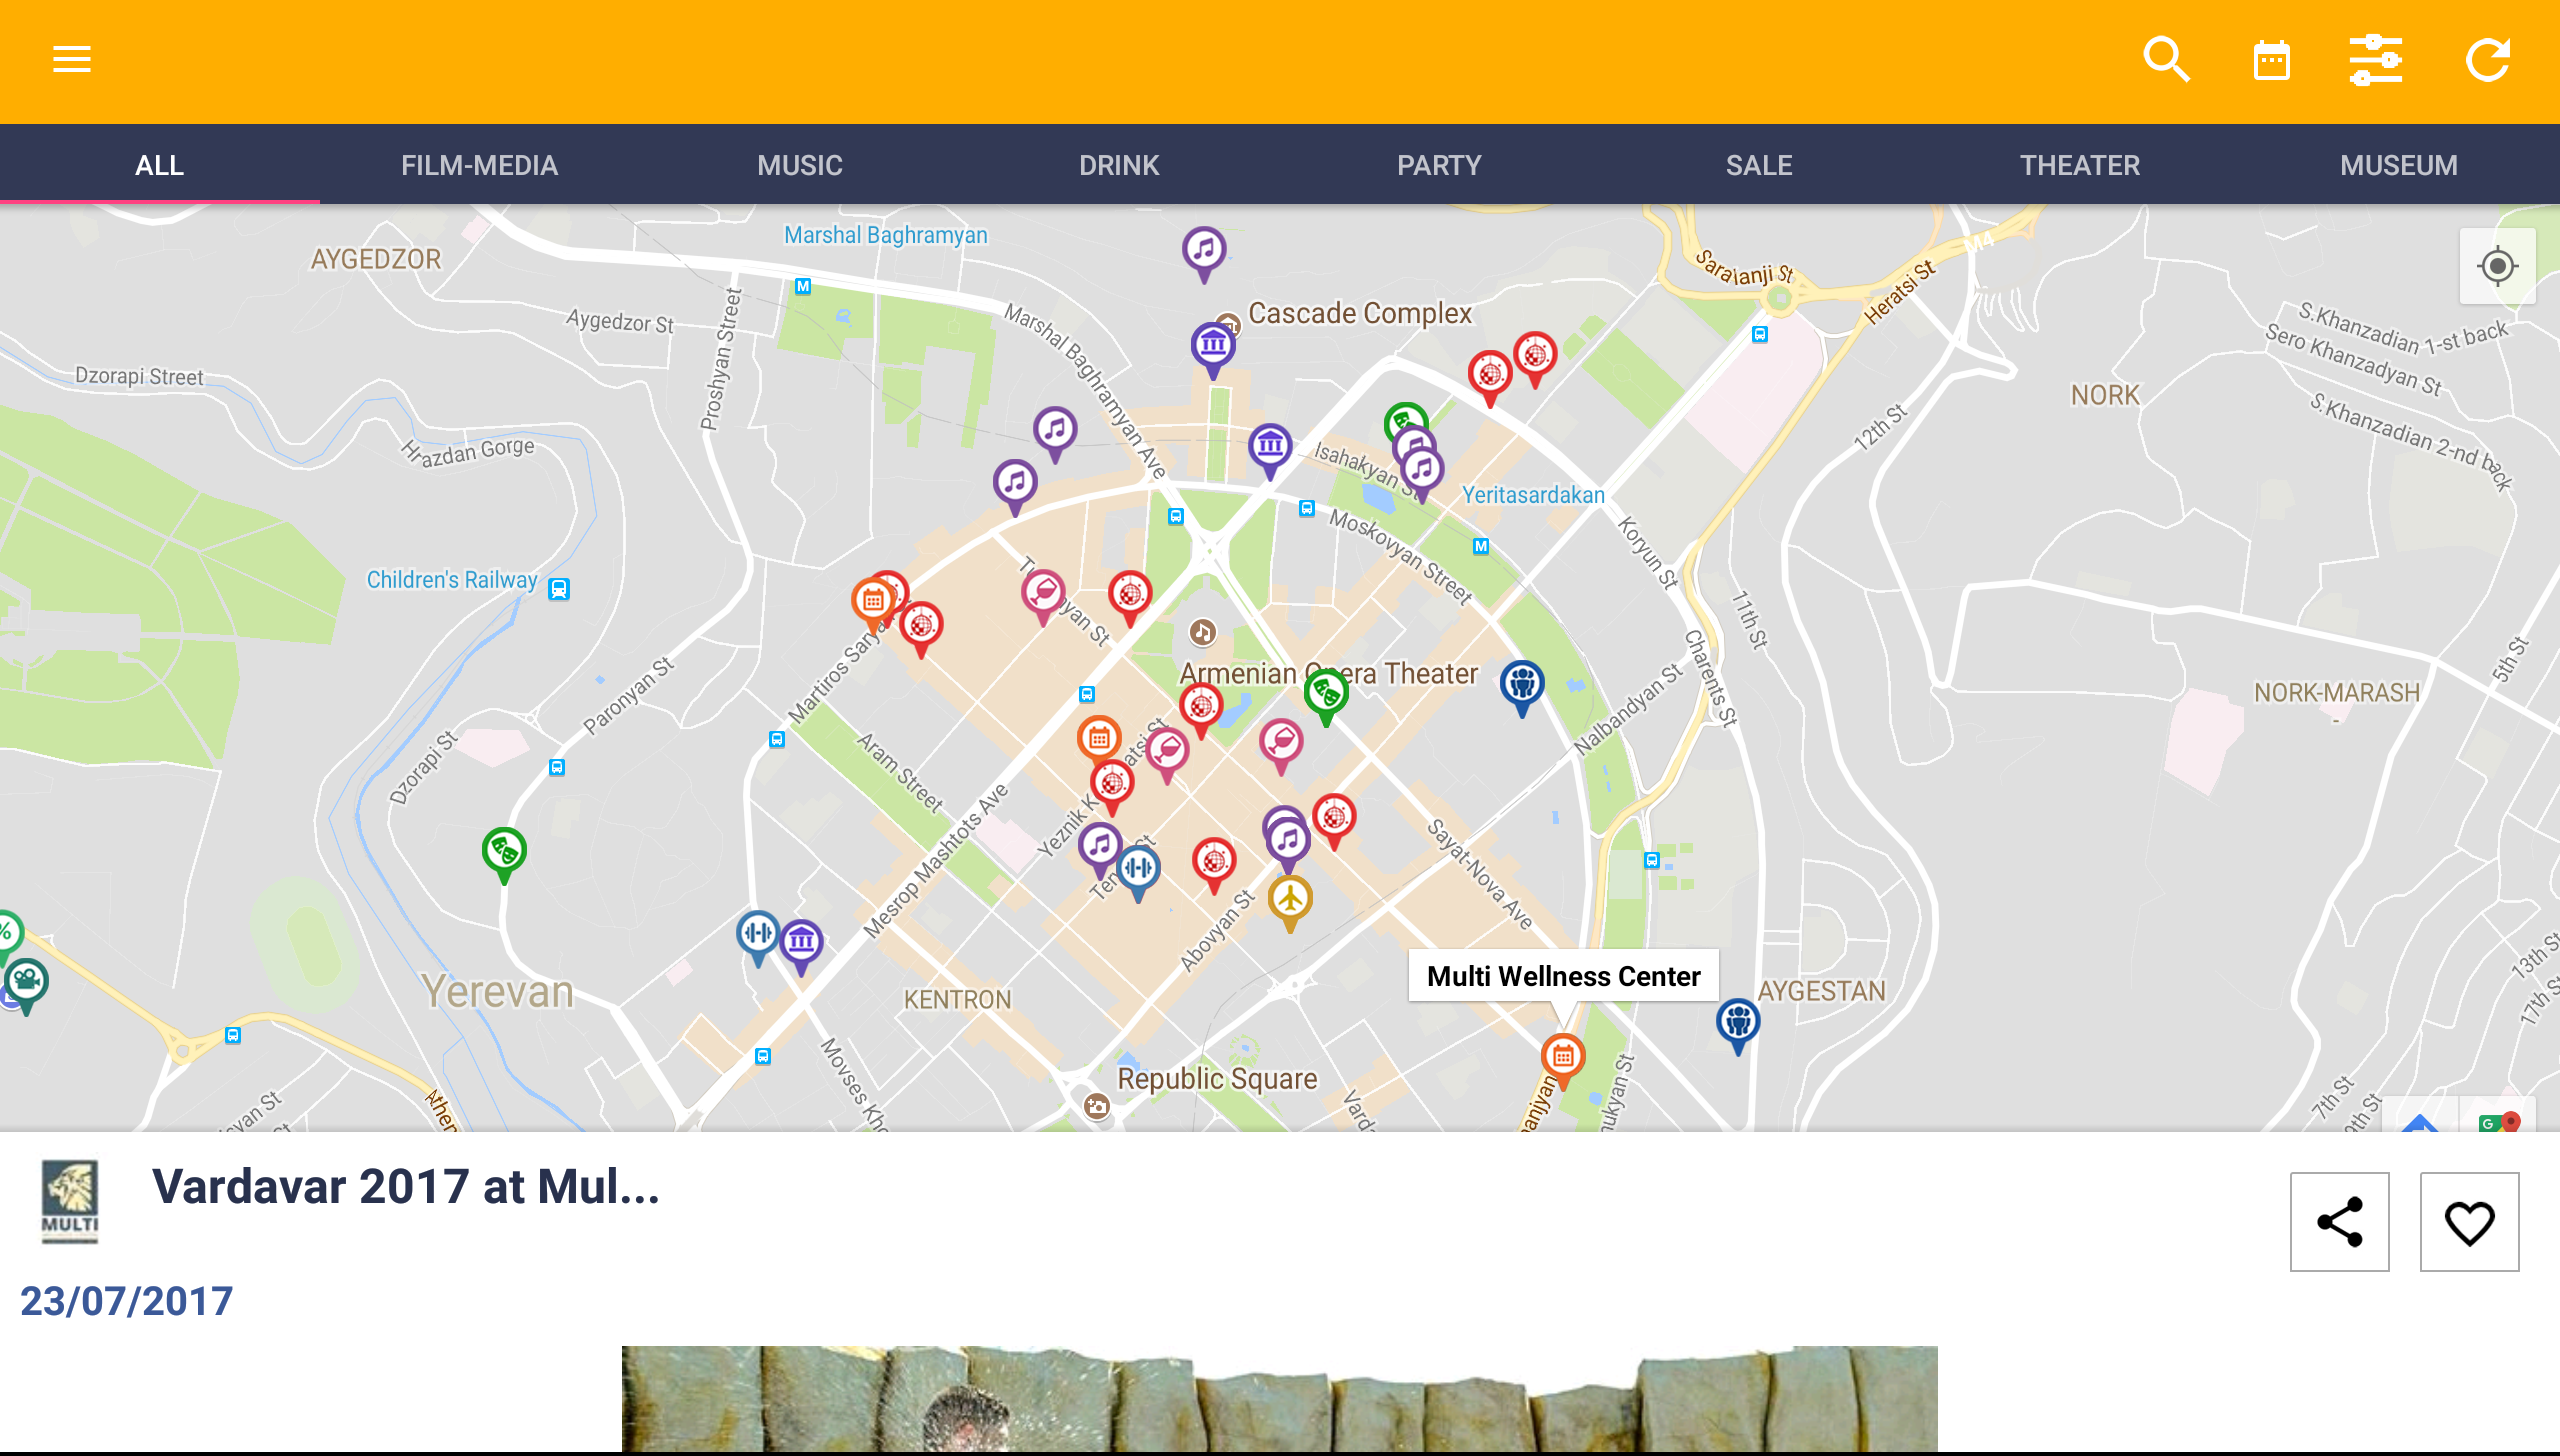Image resolution: width=2560 pixels, height=1456 pixels.
Task: Click the orange calendar pin under Multi Wellness Center
Action: (x=1562, y=1056)
